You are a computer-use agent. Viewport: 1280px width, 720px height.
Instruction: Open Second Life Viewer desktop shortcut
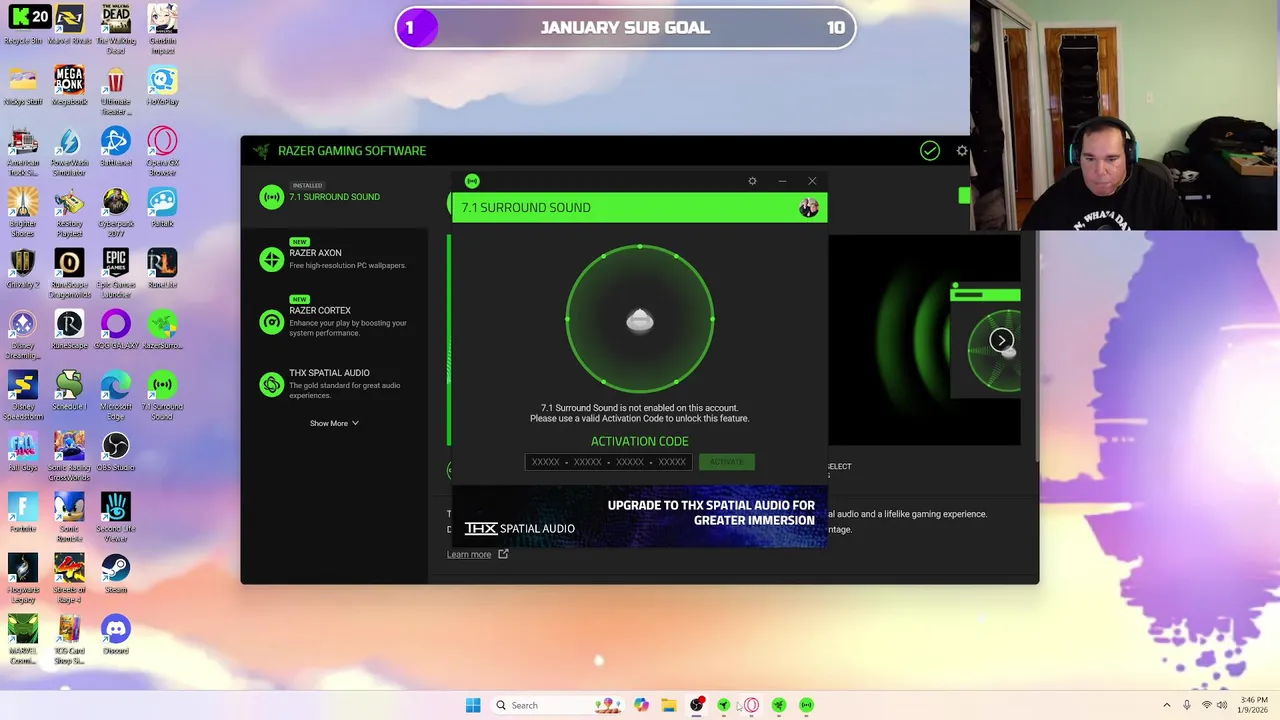116,517
